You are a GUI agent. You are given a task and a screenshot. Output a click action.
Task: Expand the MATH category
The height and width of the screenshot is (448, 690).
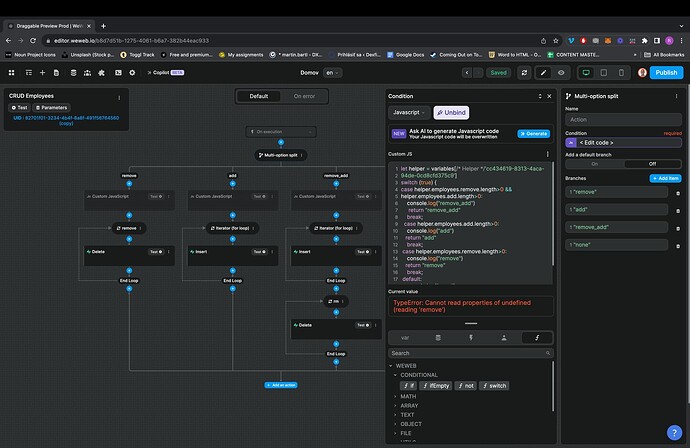point(395,397)
